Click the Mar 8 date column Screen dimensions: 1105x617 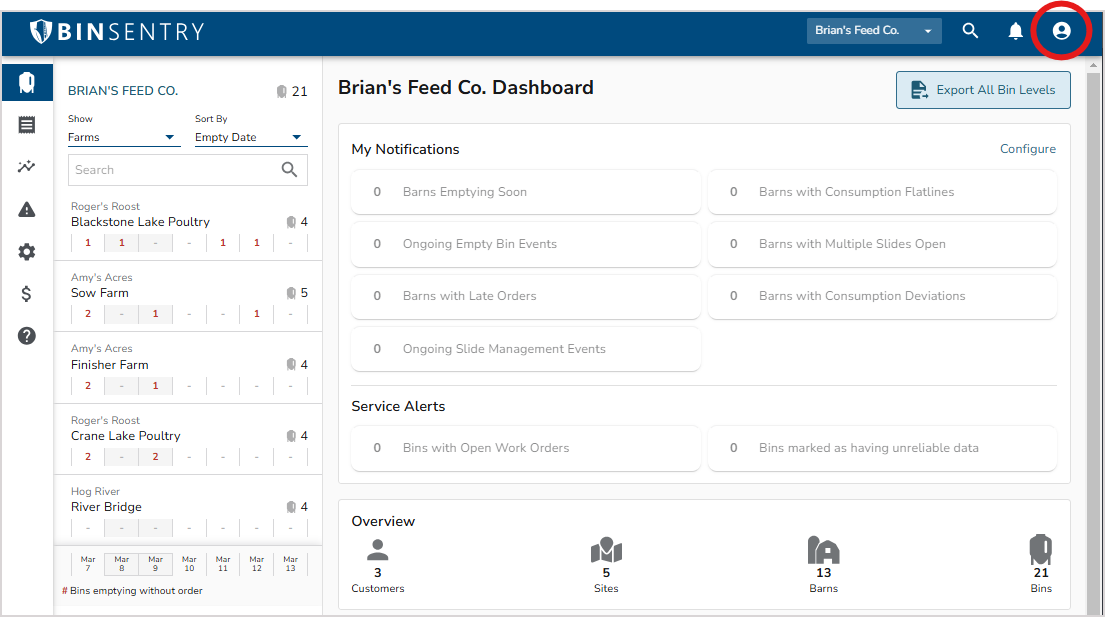coord(122,563)
